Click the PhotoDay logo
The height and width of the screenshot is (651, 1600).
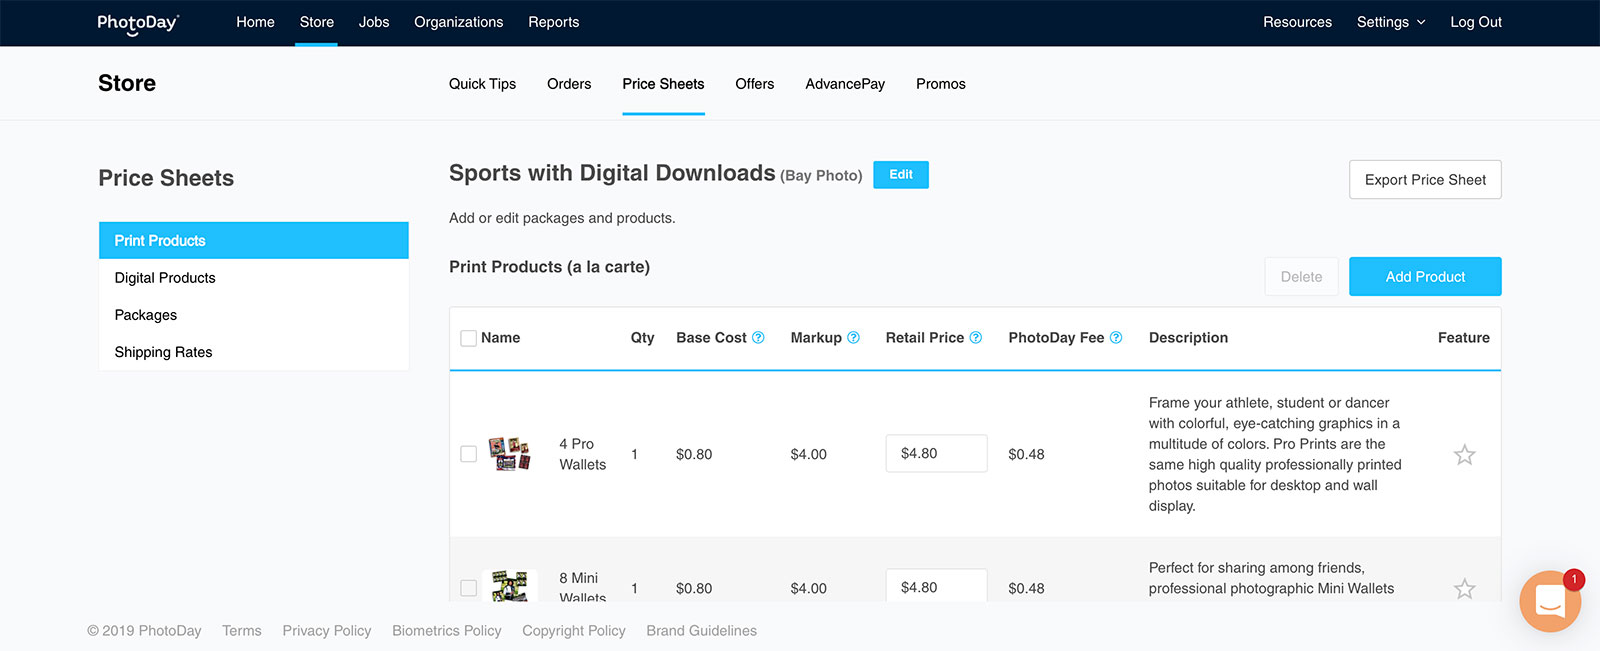[x=138, y=23]
